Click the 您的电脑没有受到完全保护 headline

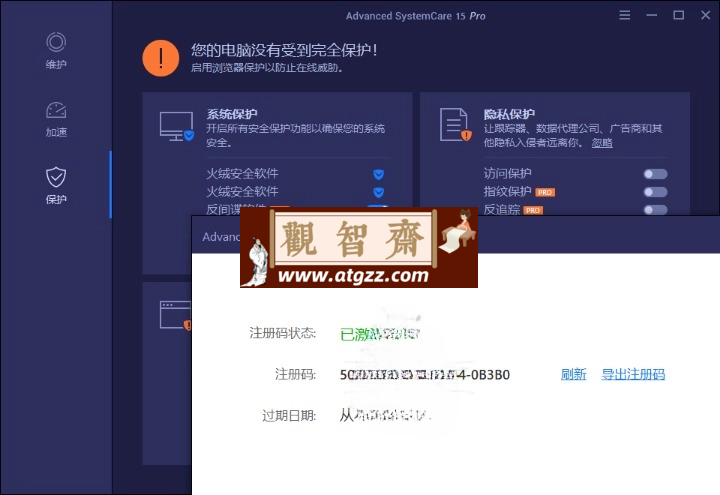(284, 50)
